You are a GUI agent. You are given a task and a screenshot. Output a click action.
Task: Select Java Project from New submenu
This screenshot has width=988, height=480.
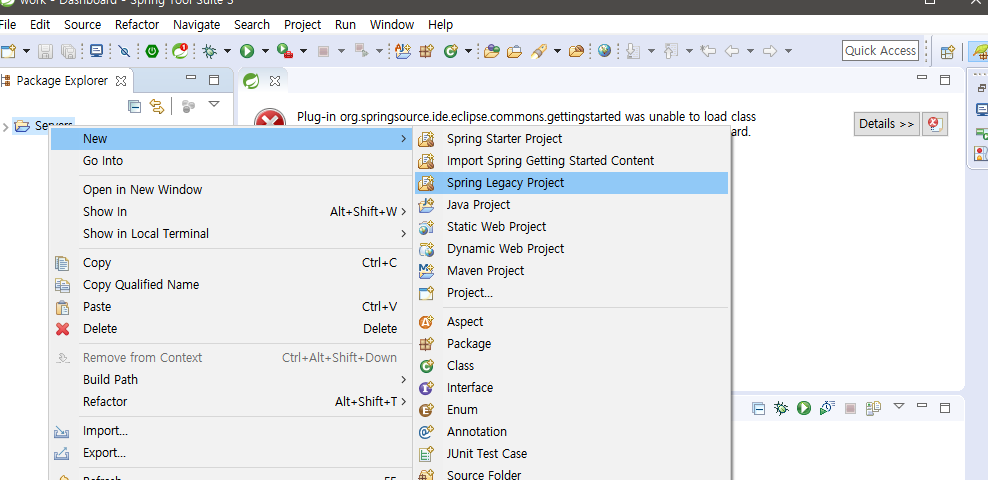(572, 205)
